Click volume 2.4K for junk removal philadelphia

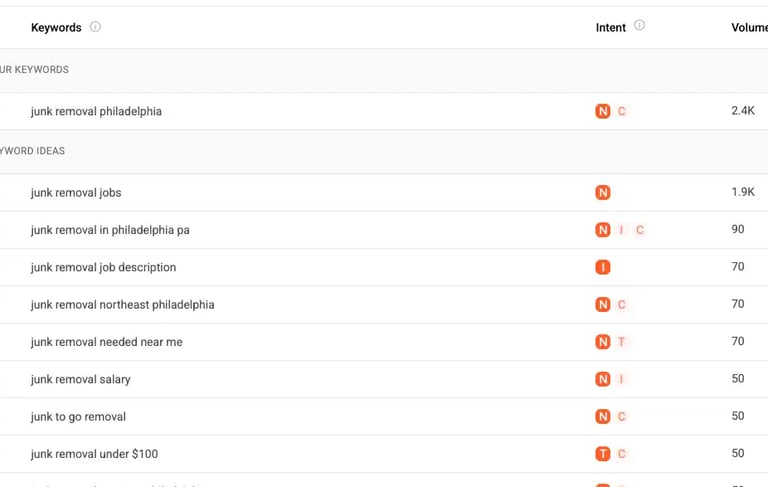coord(743,111)
